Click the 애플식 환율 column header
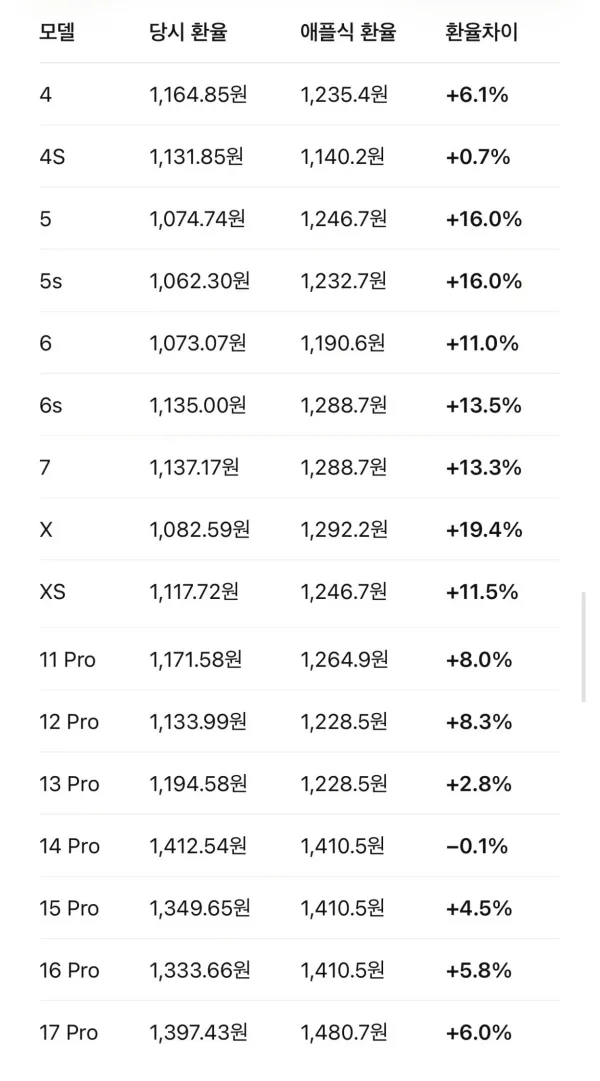This screenshot has width=600, height=1081. (x=348, y=32)
